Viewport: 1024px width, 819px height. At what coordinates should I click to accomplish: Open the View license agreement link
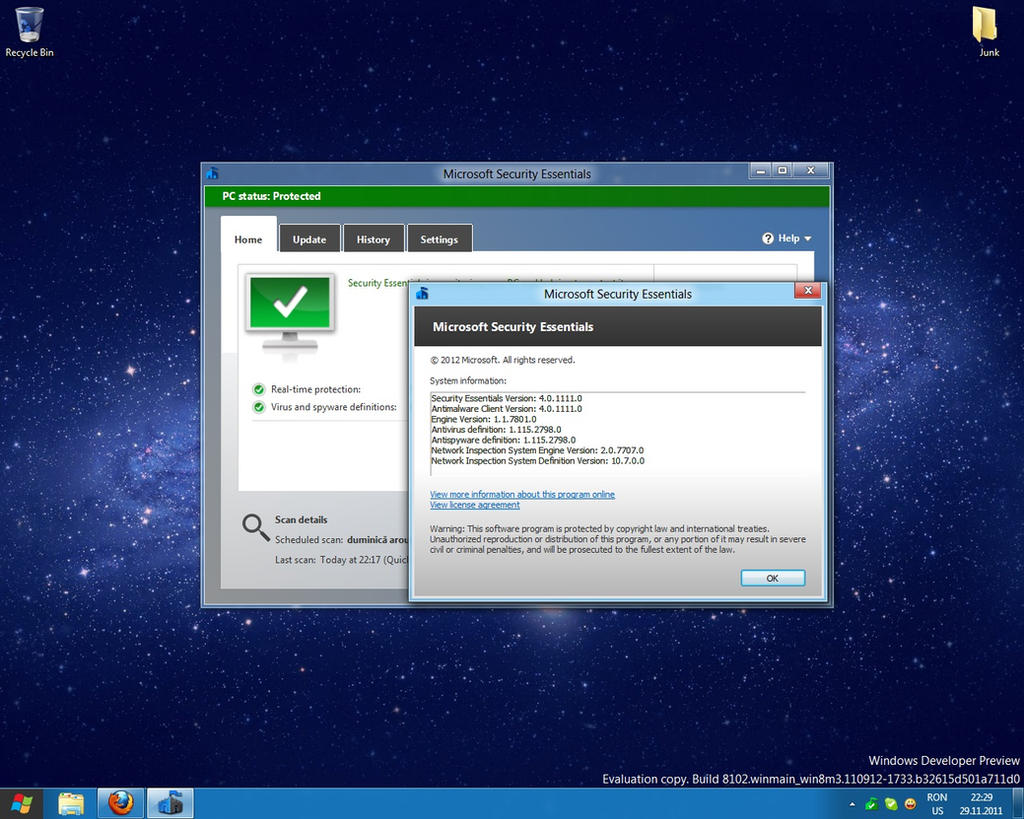click(474, 505)
